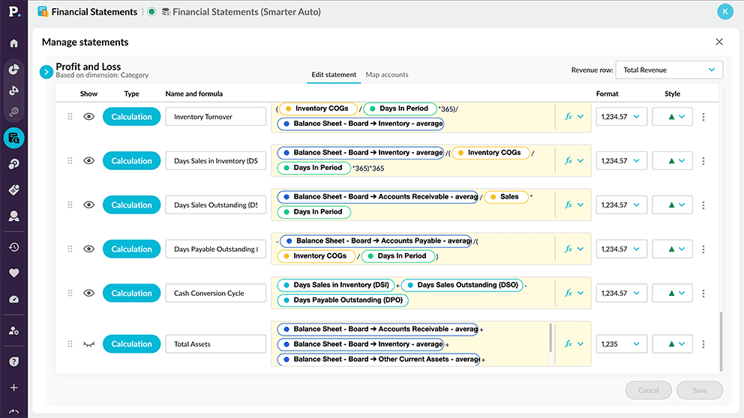Click the Total Assets formula box scrollbar
This screenshot has width=744, height=418.
tap(550, 338)
